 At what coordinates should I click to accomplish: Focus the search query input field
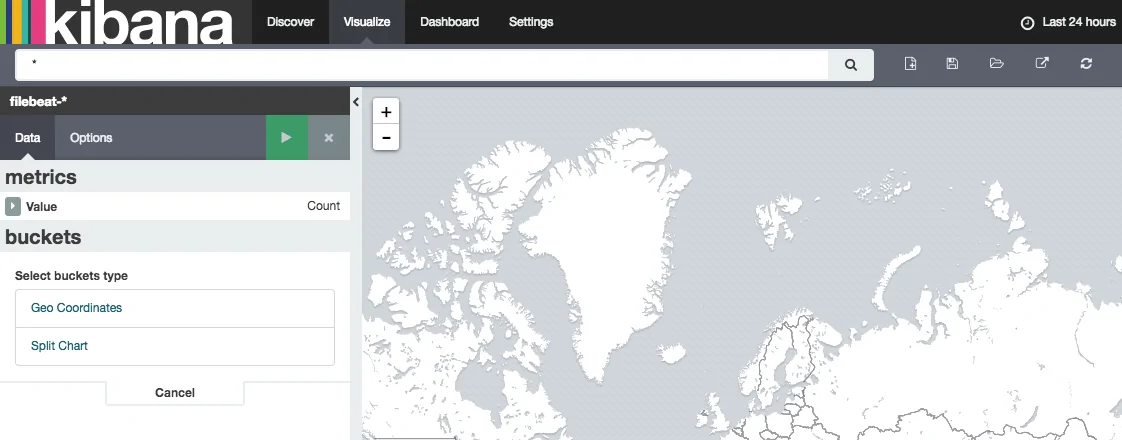(421, 64)
